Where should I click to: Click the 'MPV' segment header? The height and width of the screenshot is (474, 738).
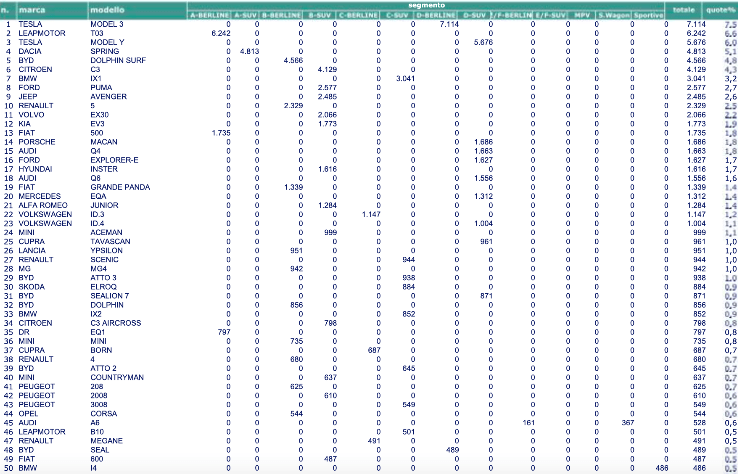coord(581,16)
